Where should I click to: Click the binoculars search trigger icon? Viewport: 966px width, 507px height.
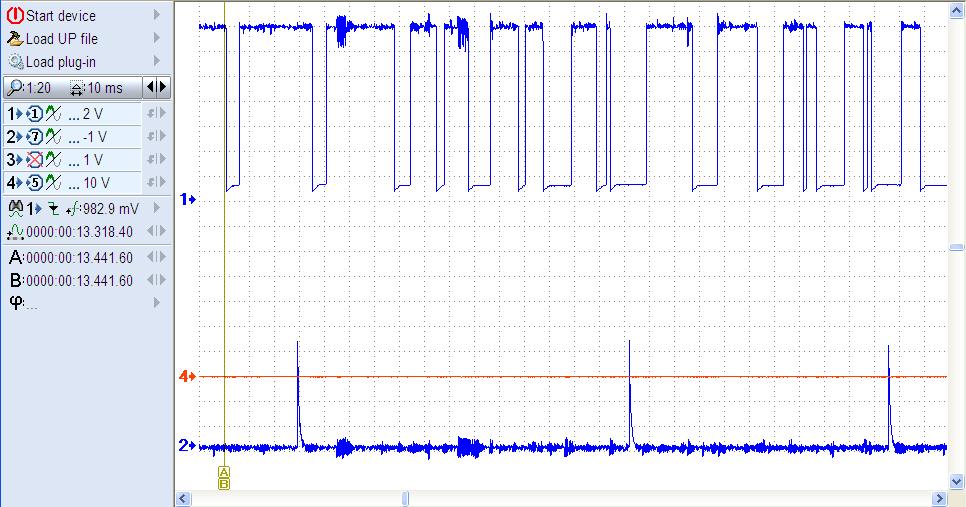pyautogui.click(x=15, y=208)
